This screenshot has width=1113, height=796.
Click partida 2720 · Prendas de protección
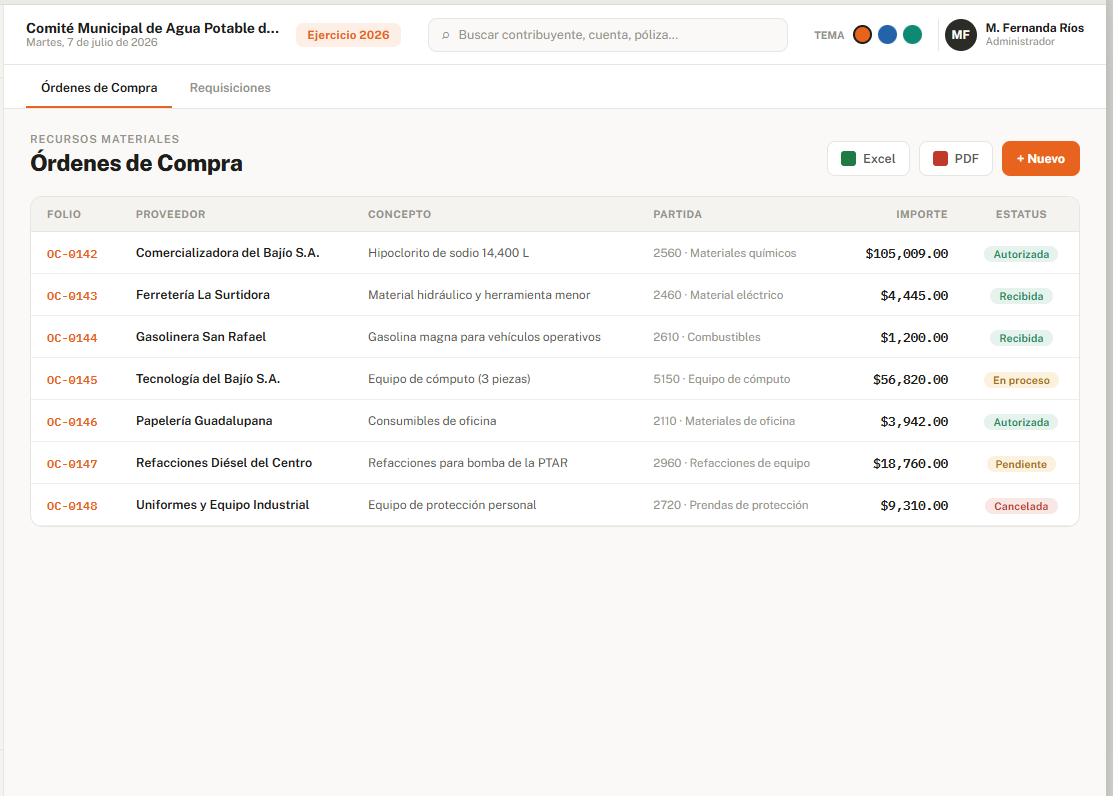click(x=730, y=504)
